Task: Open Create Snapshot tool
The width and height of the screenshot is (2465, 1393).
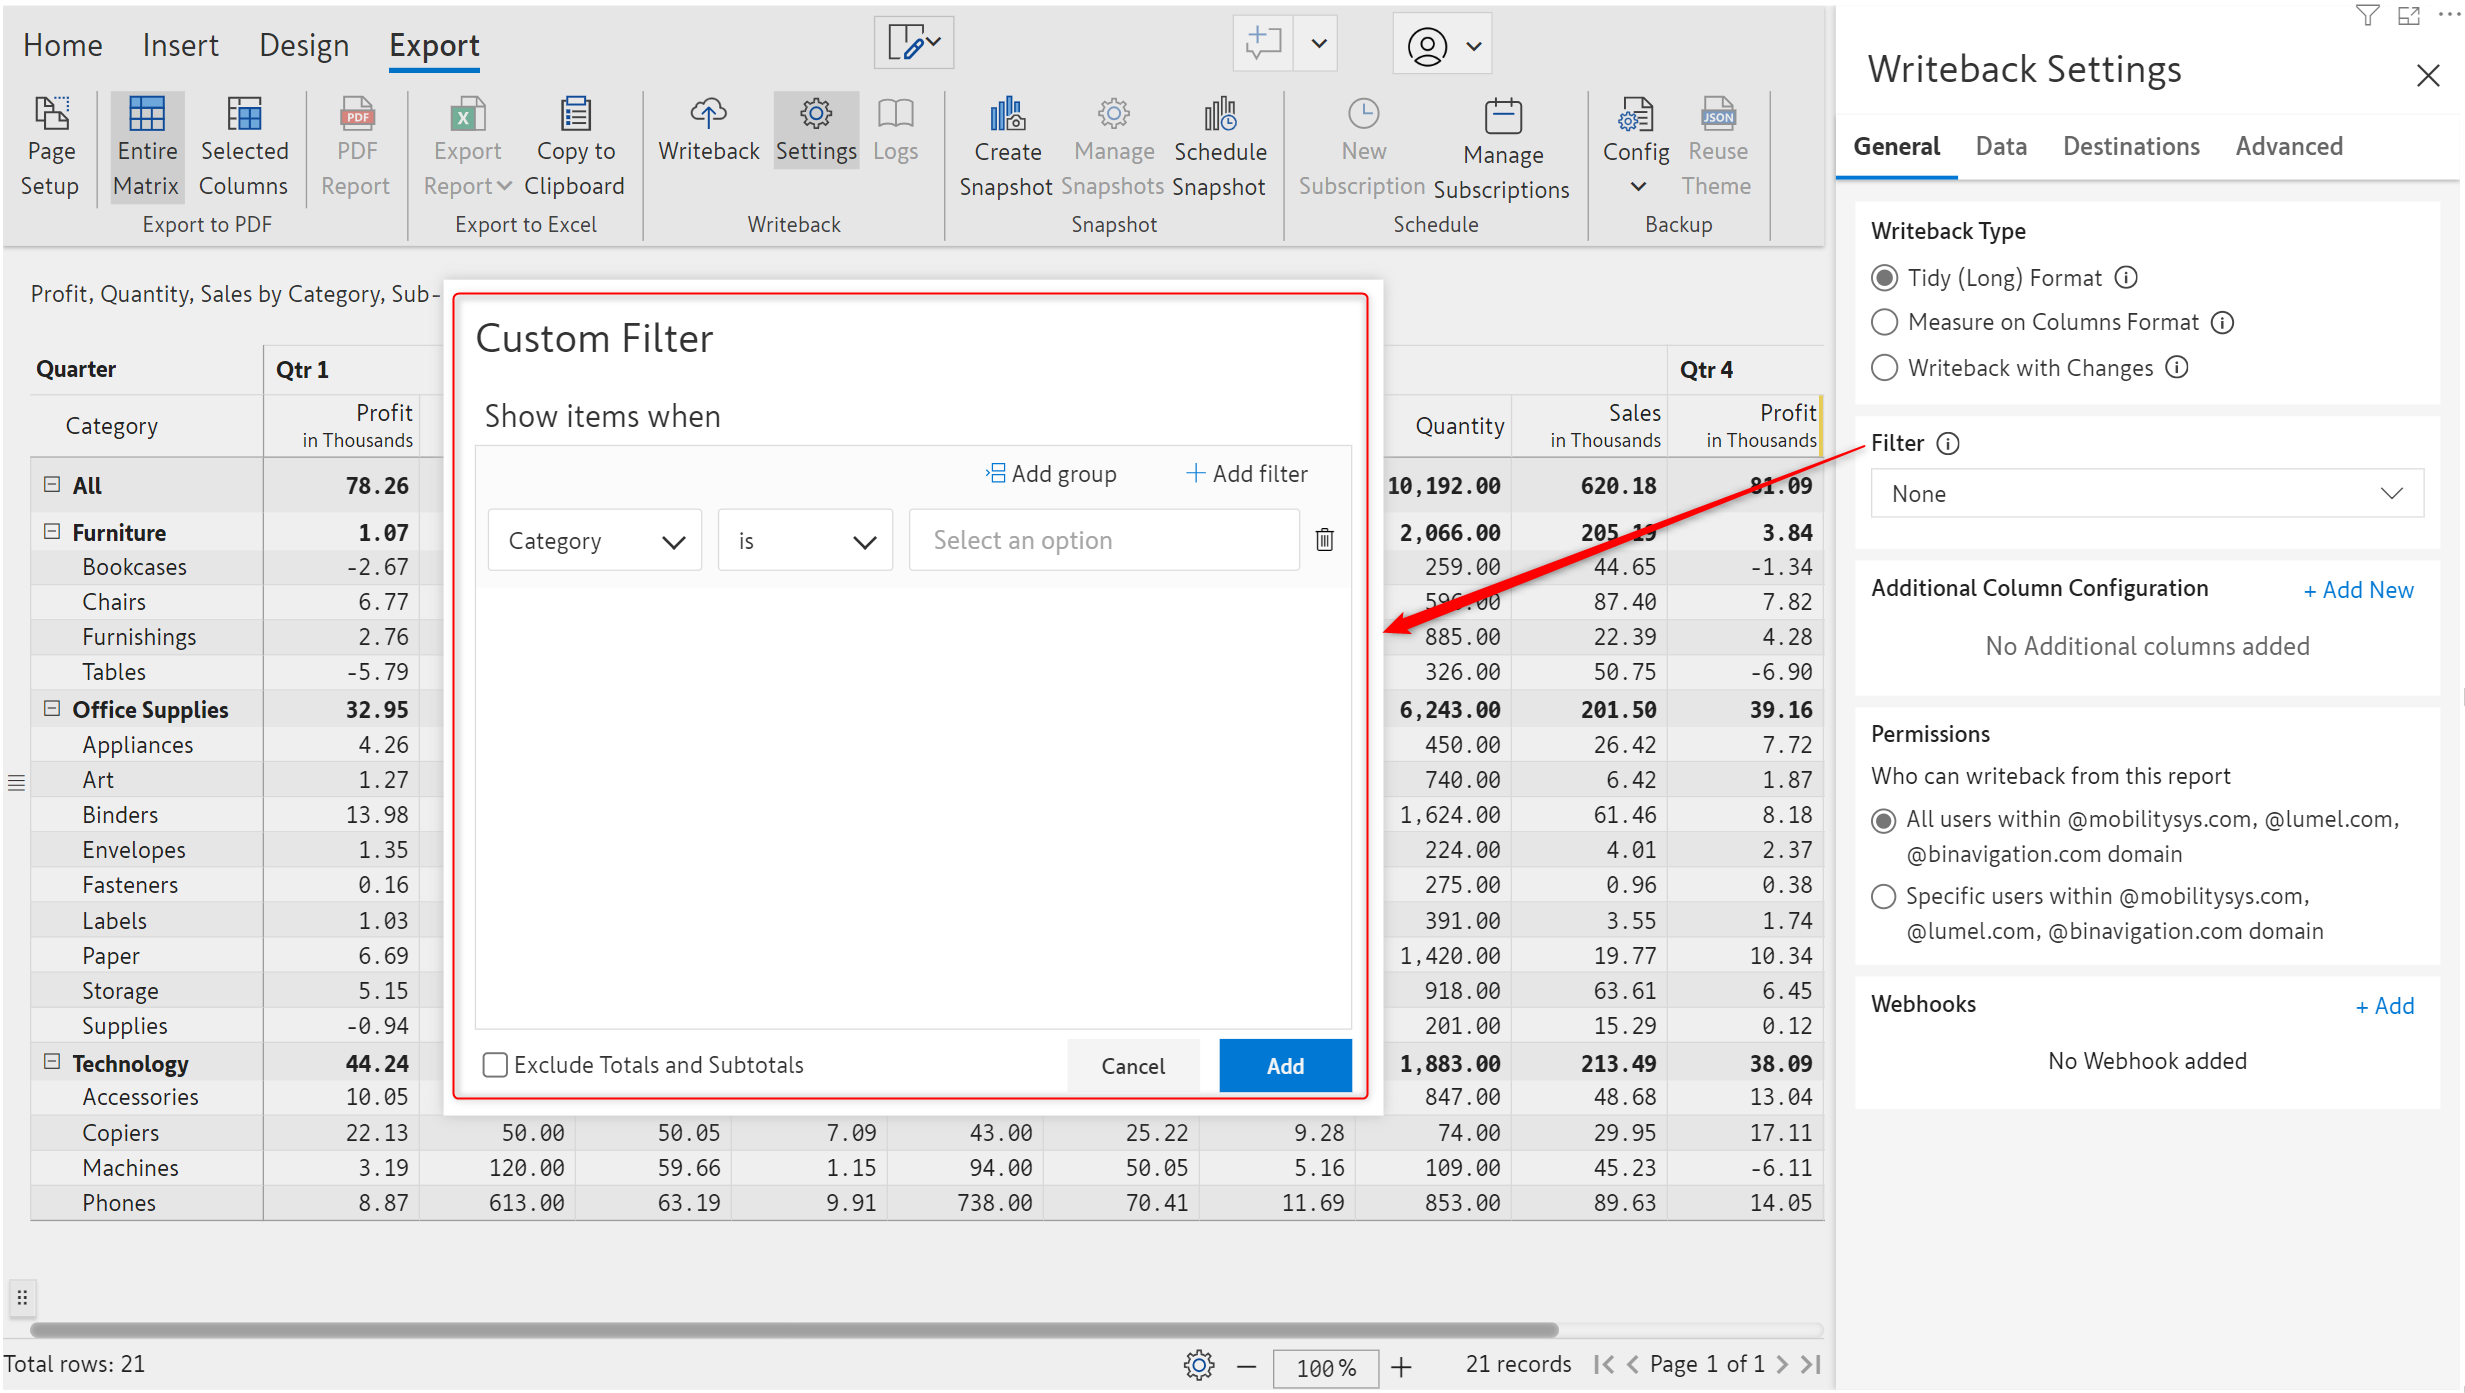Action: point(1006,116)
